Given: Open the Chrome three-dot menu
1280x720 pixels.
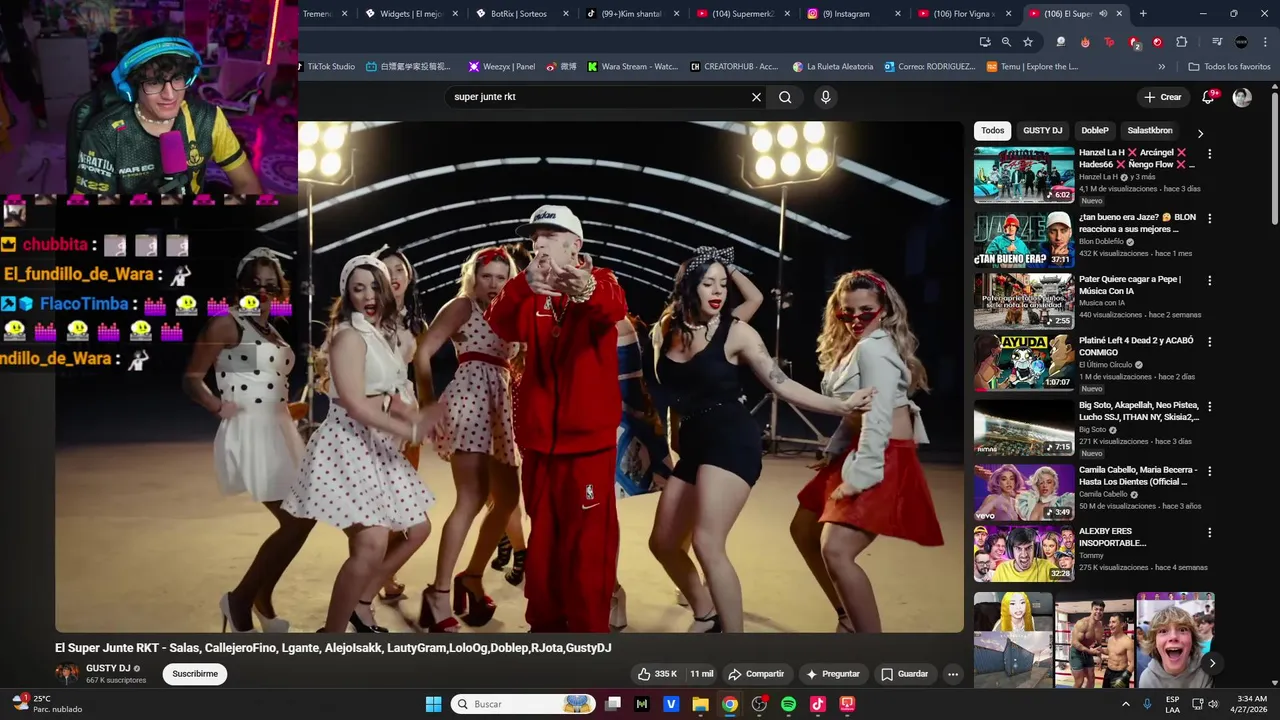Looking at the screenshot, I should tap(1265, 42).
